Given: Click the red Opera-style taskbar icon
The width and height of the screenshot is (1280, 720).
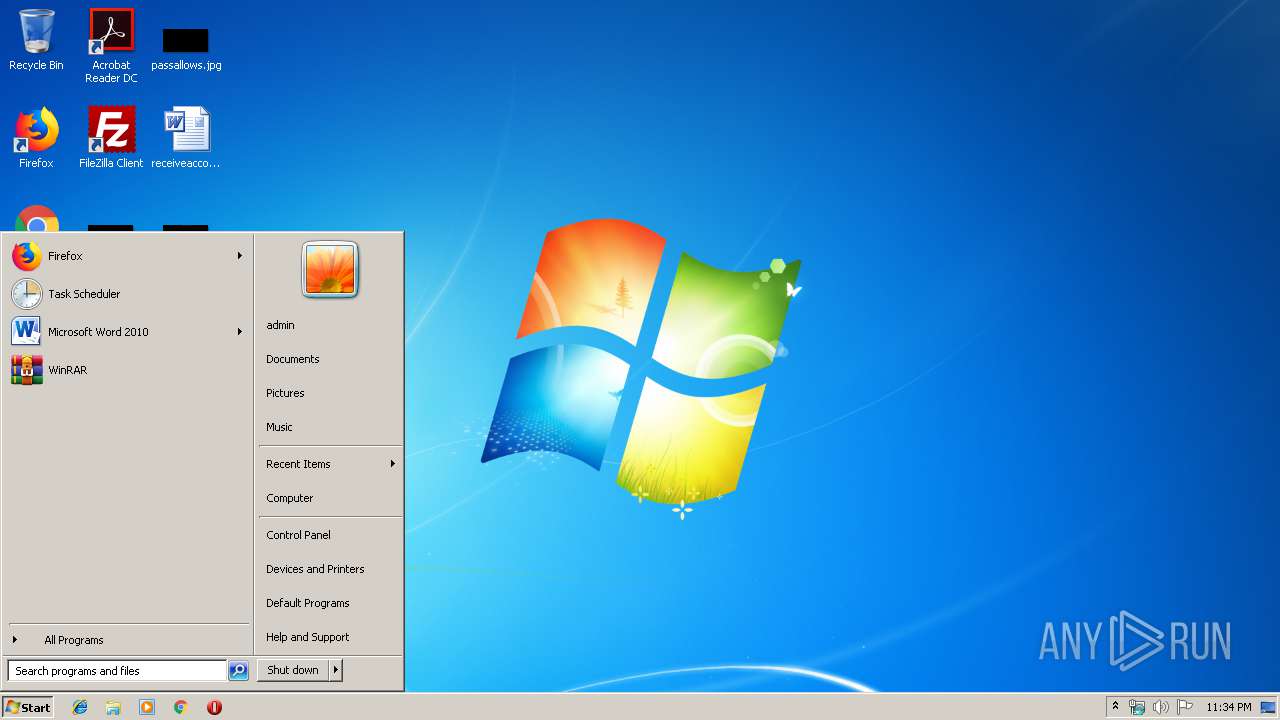Looking at the screenshot, I should click(214, 707).
